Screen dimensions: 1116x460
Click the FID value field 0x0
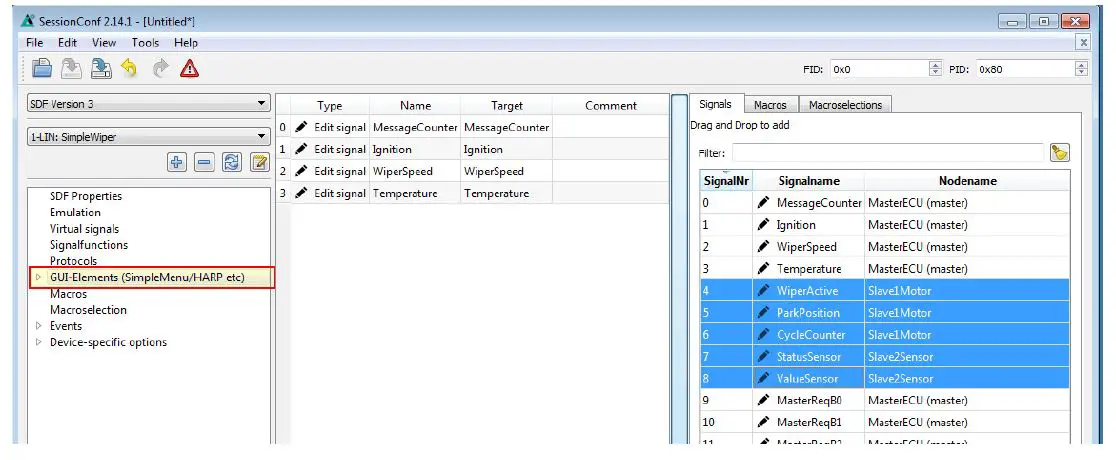(879, 69)
